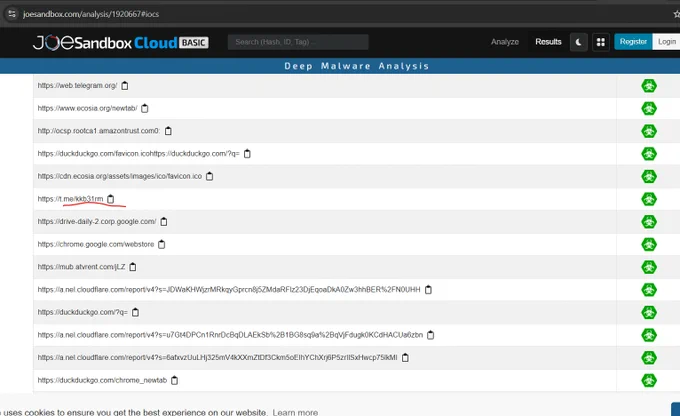Click the https://chrome.google.com/webstore URL text
Image resolution: width=680 pixels, height=416 pixels.
[96, 244]
